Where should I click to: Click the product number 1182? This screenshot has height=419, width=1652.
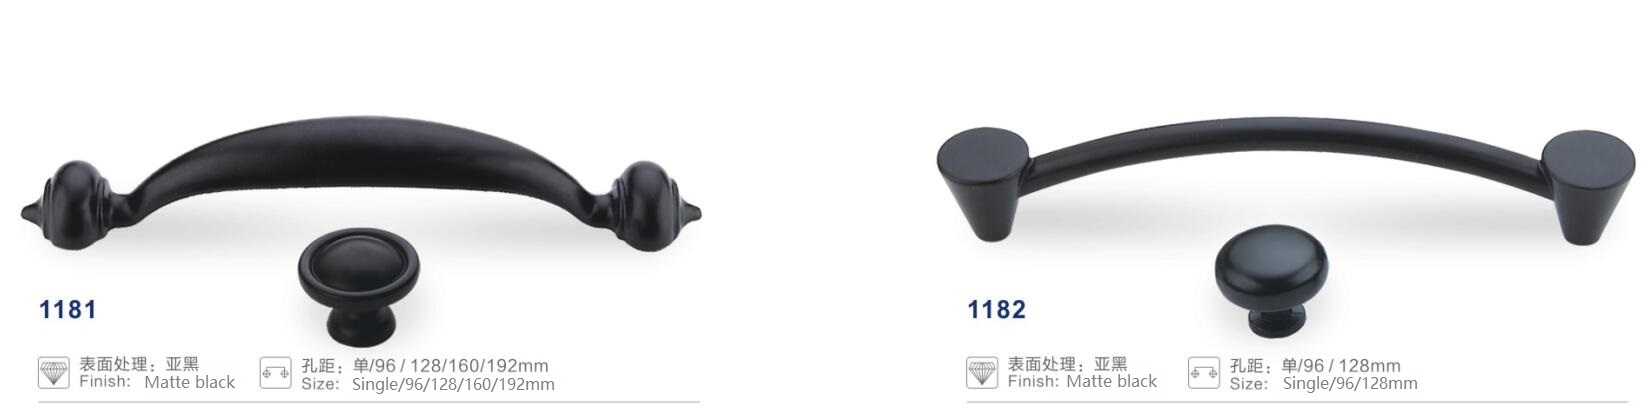[996, 310]
